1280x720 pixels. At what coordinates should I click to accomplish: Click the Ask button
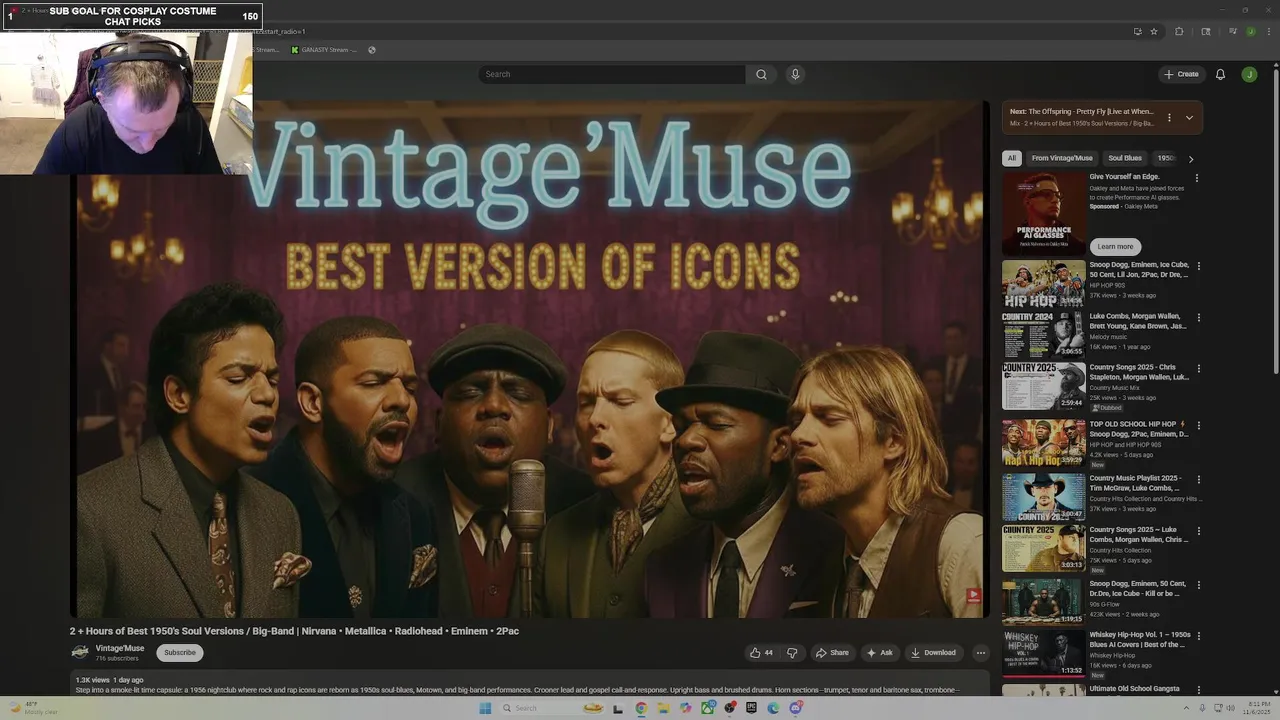[x=880, y=653]
